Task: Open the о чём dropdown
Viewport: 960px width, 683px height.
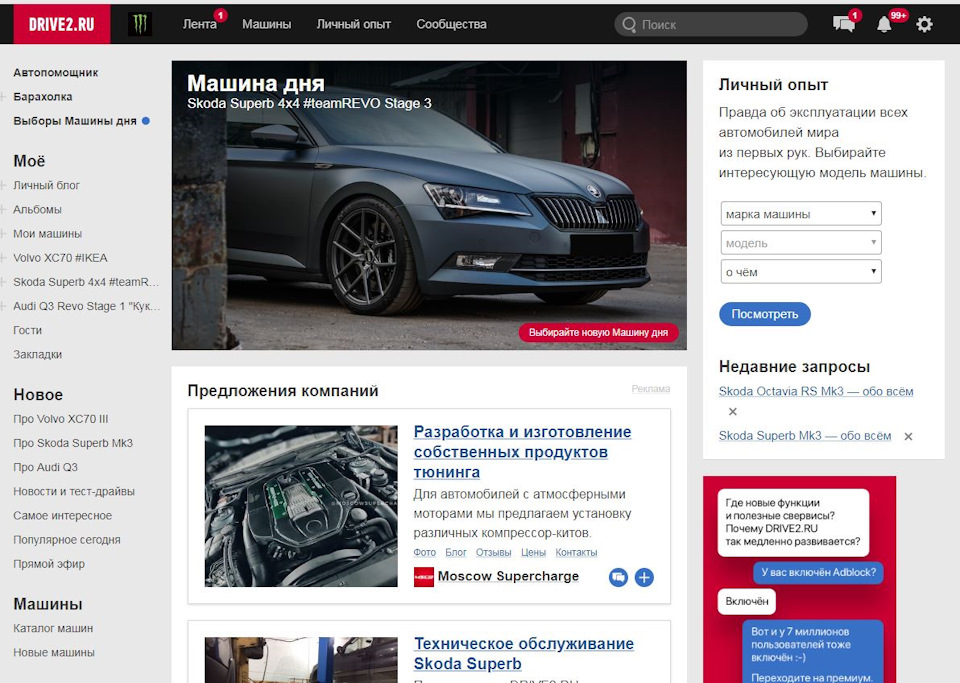Action: (801, 272)
